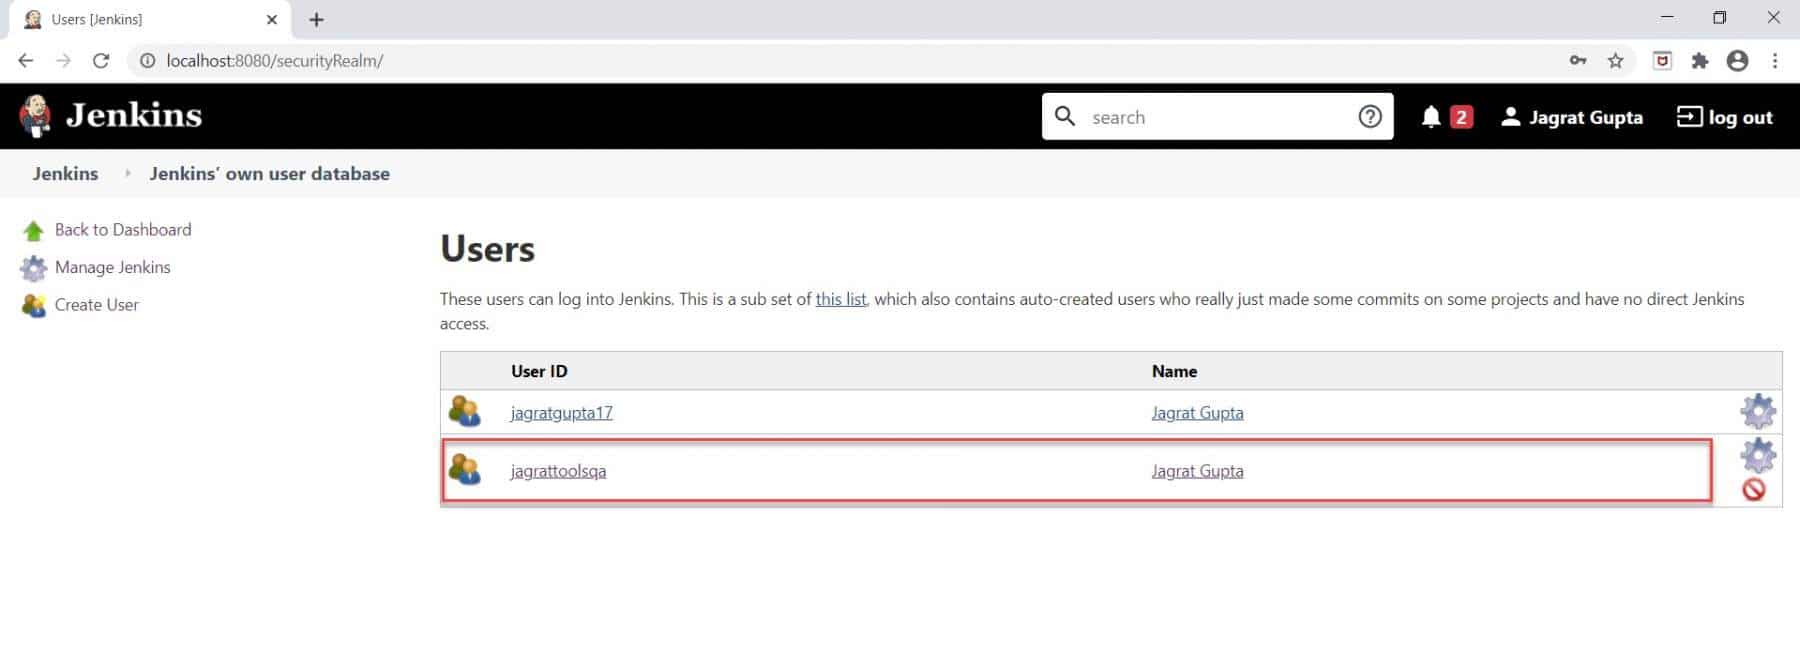Open the Jenkins home title link
Screen dimensions: 1800x653
tap(134, 116)
